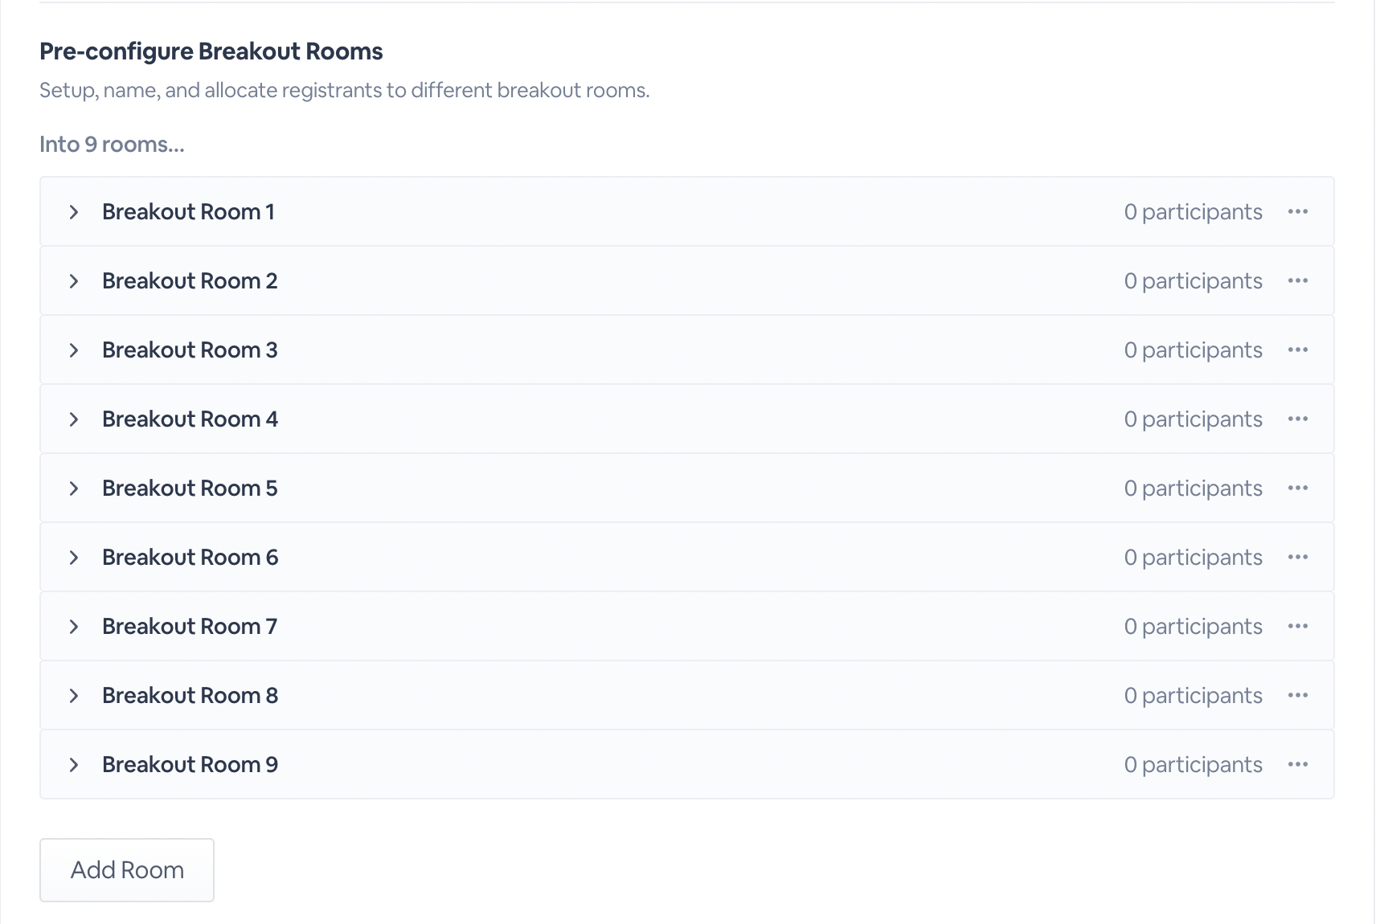1376x924 pixels.
Task: Open more actions for Breakout Room 5
Action: [x=1297, y=488]
